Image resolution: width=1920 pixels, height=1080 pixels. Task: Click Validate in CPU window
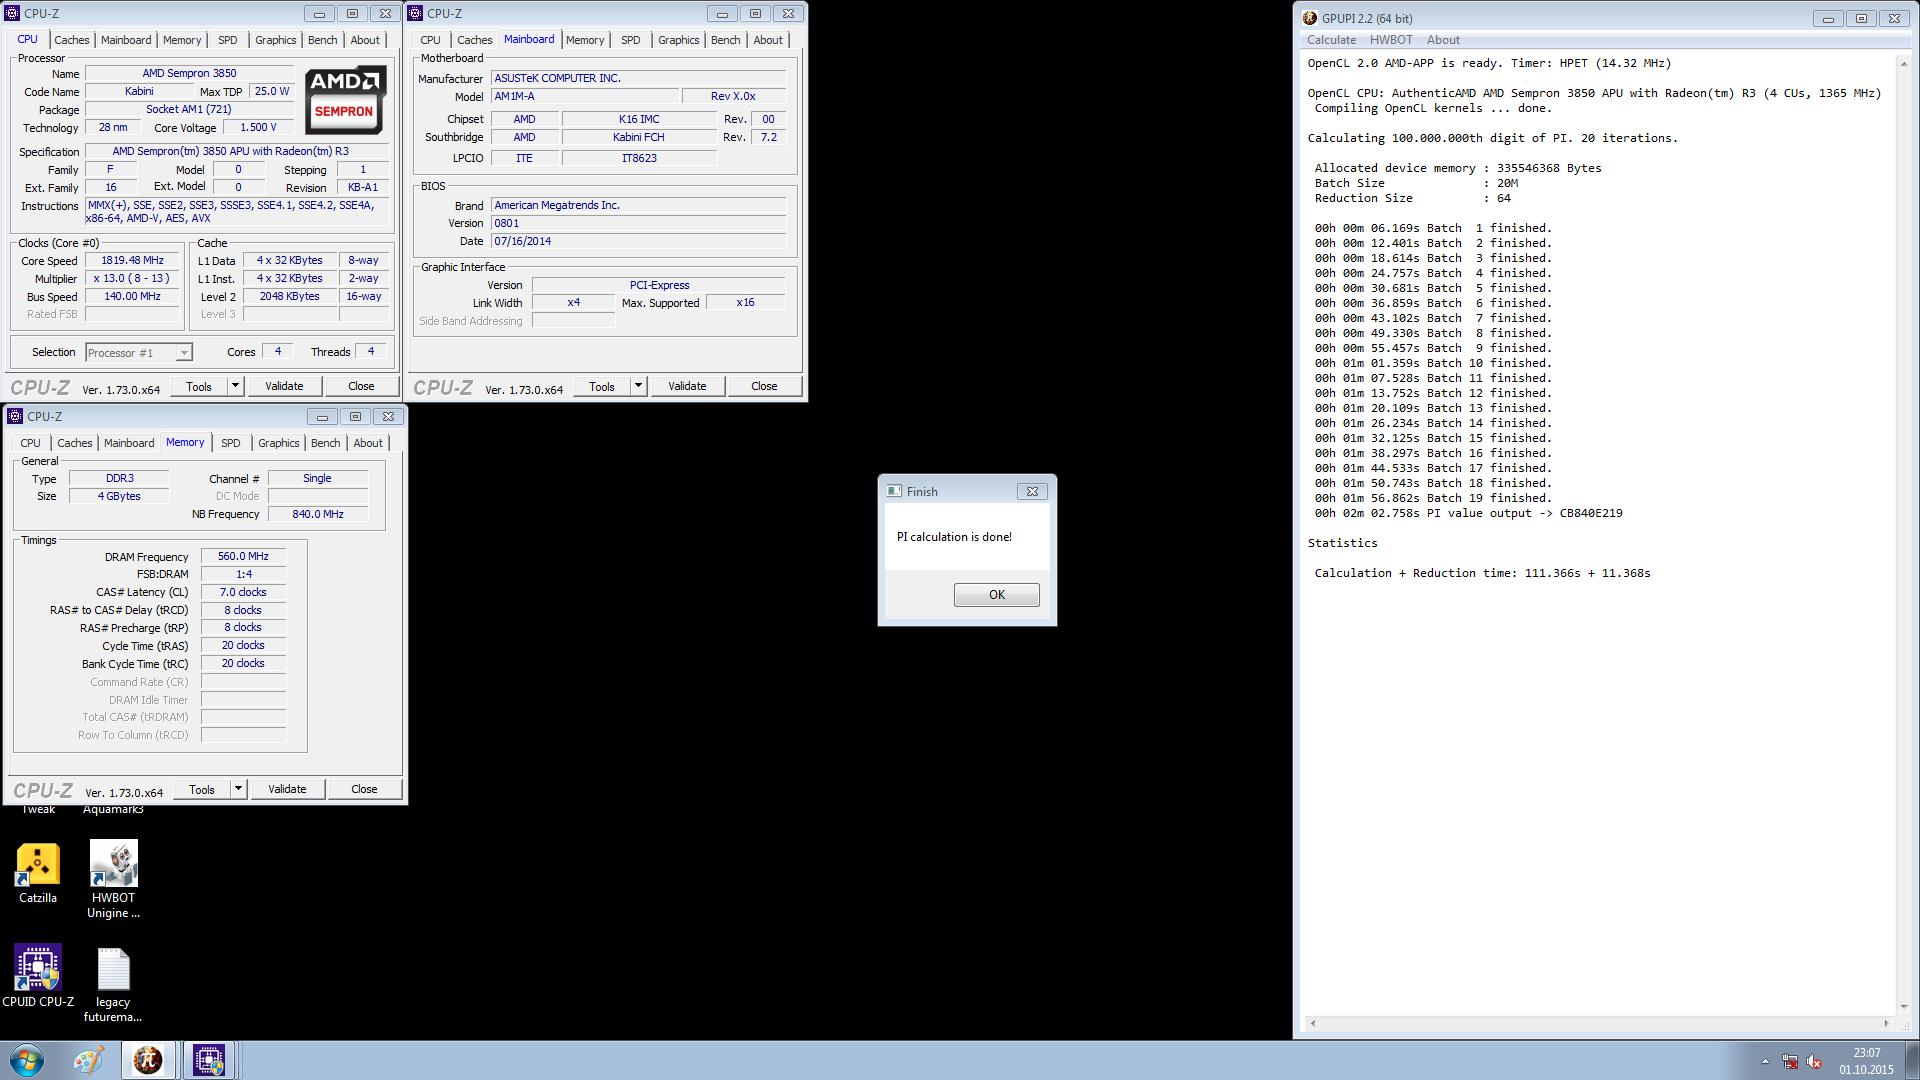[284, 386]
